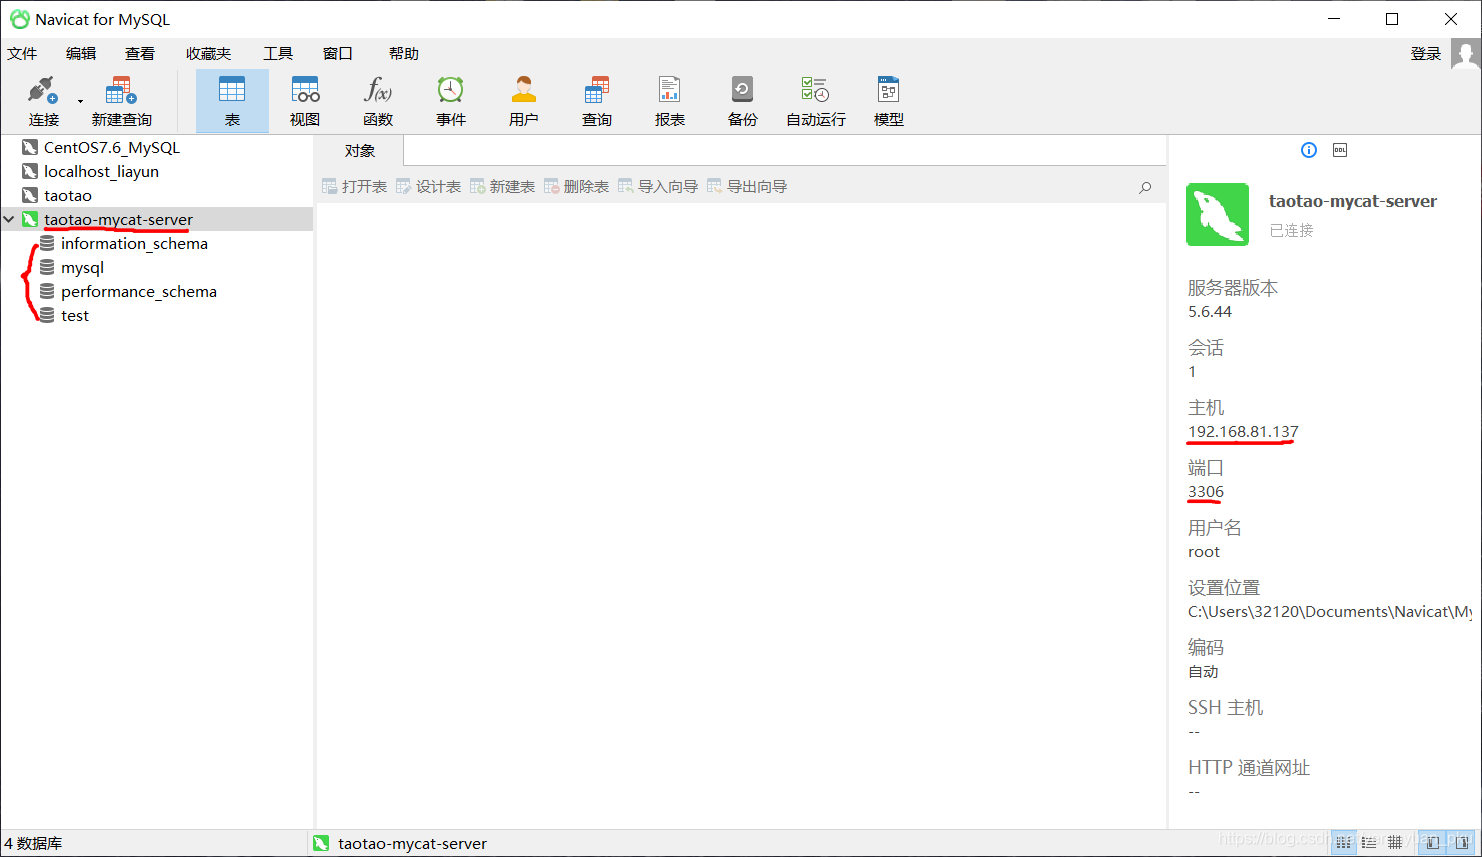This screenshot has width=1482, height=857.
Task: Click the 打开表 (Open Table) button
Action: 354,187
